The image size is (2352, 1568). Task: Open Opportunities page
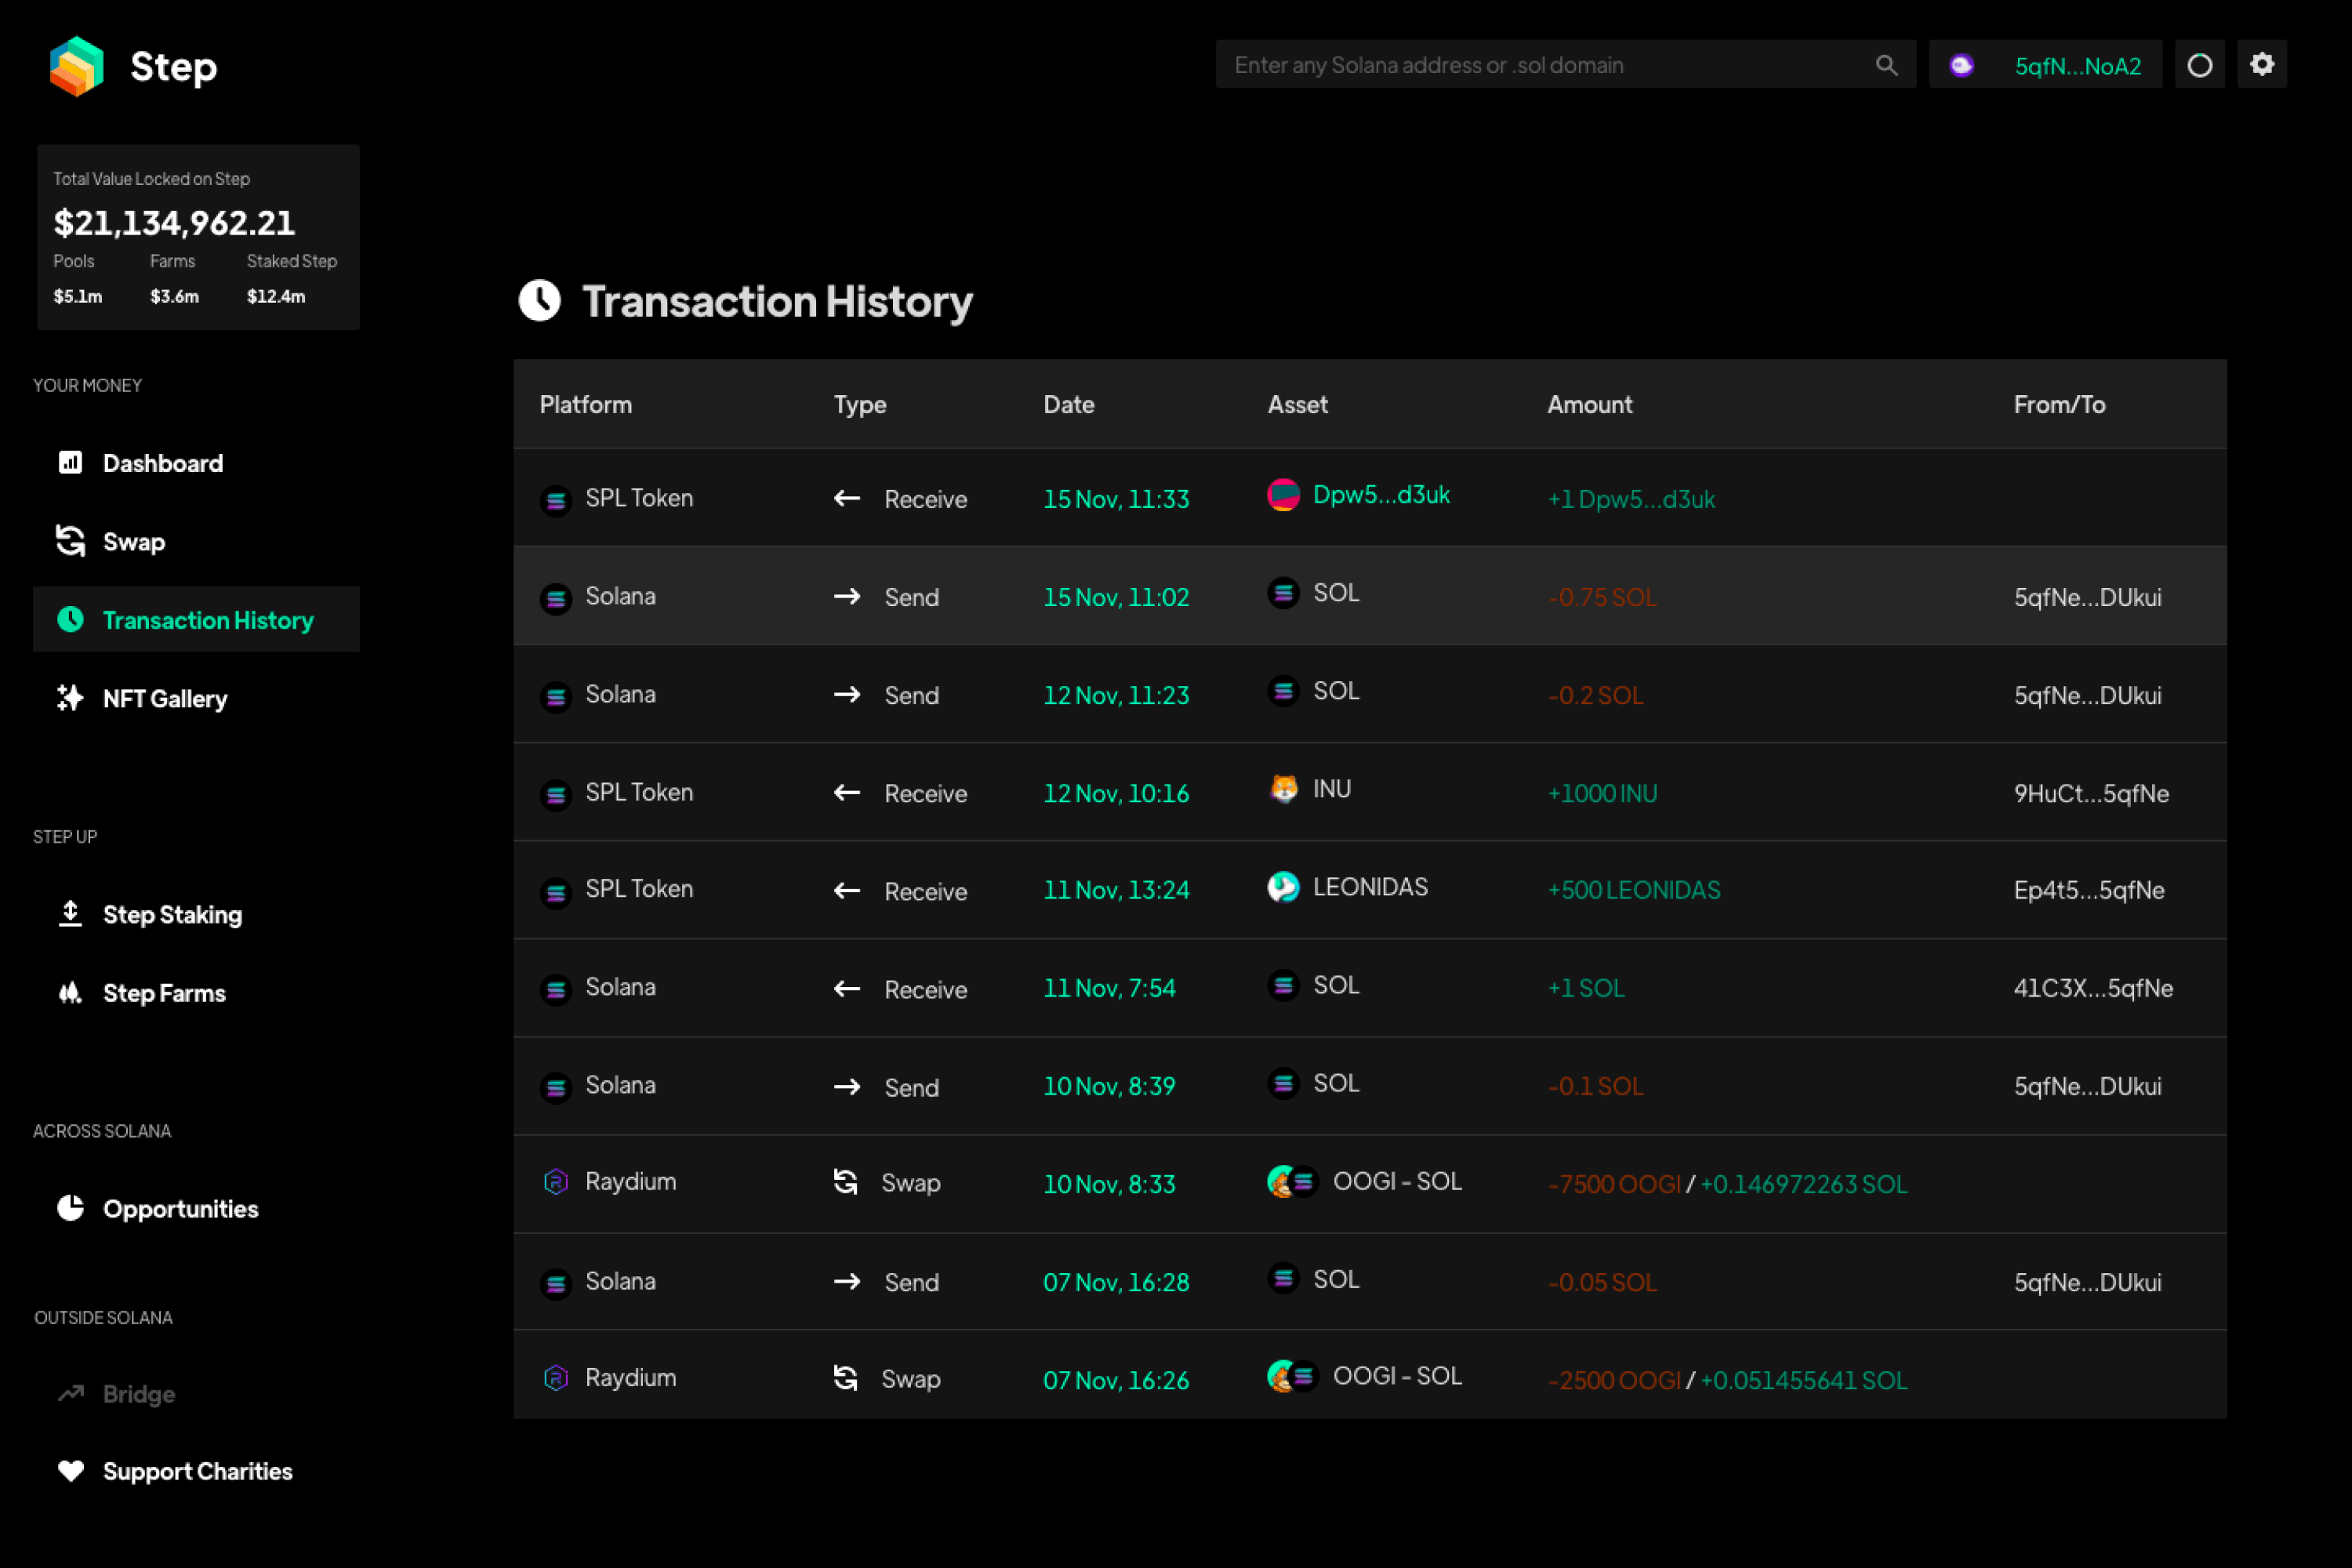point(180,1209)
